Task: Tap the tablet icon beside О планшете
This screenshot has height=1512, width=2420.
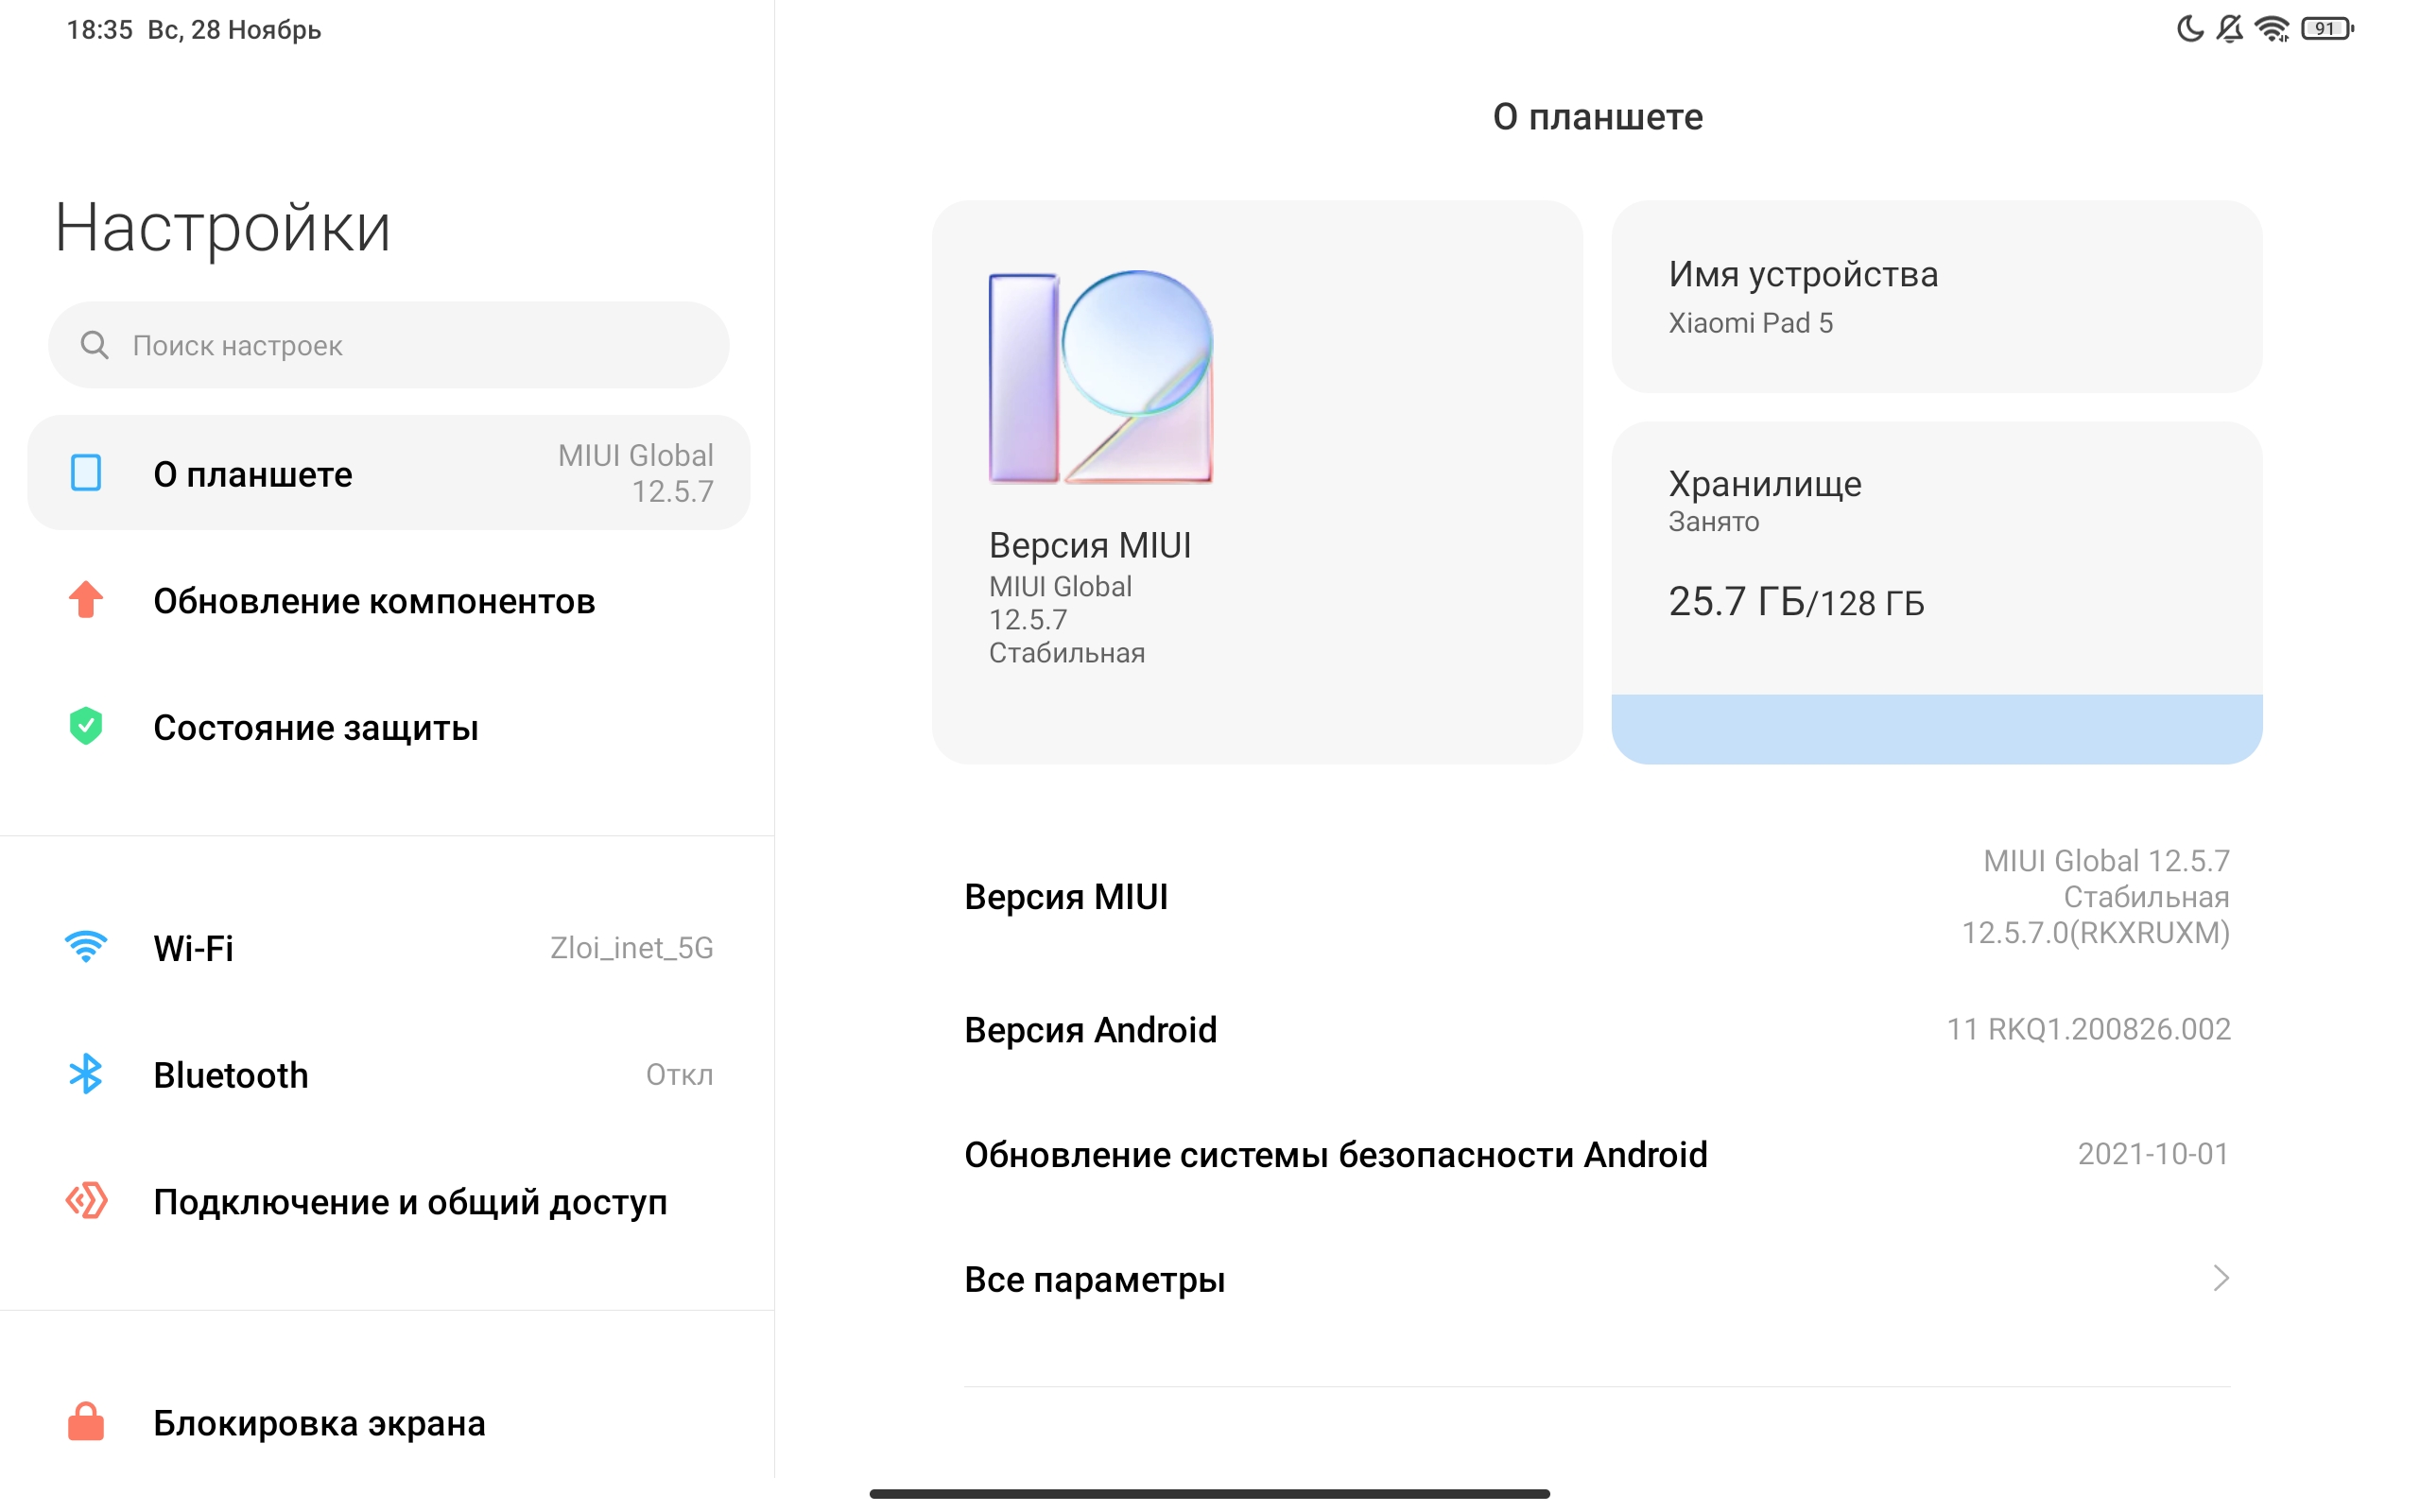Action: pos(86,473)
